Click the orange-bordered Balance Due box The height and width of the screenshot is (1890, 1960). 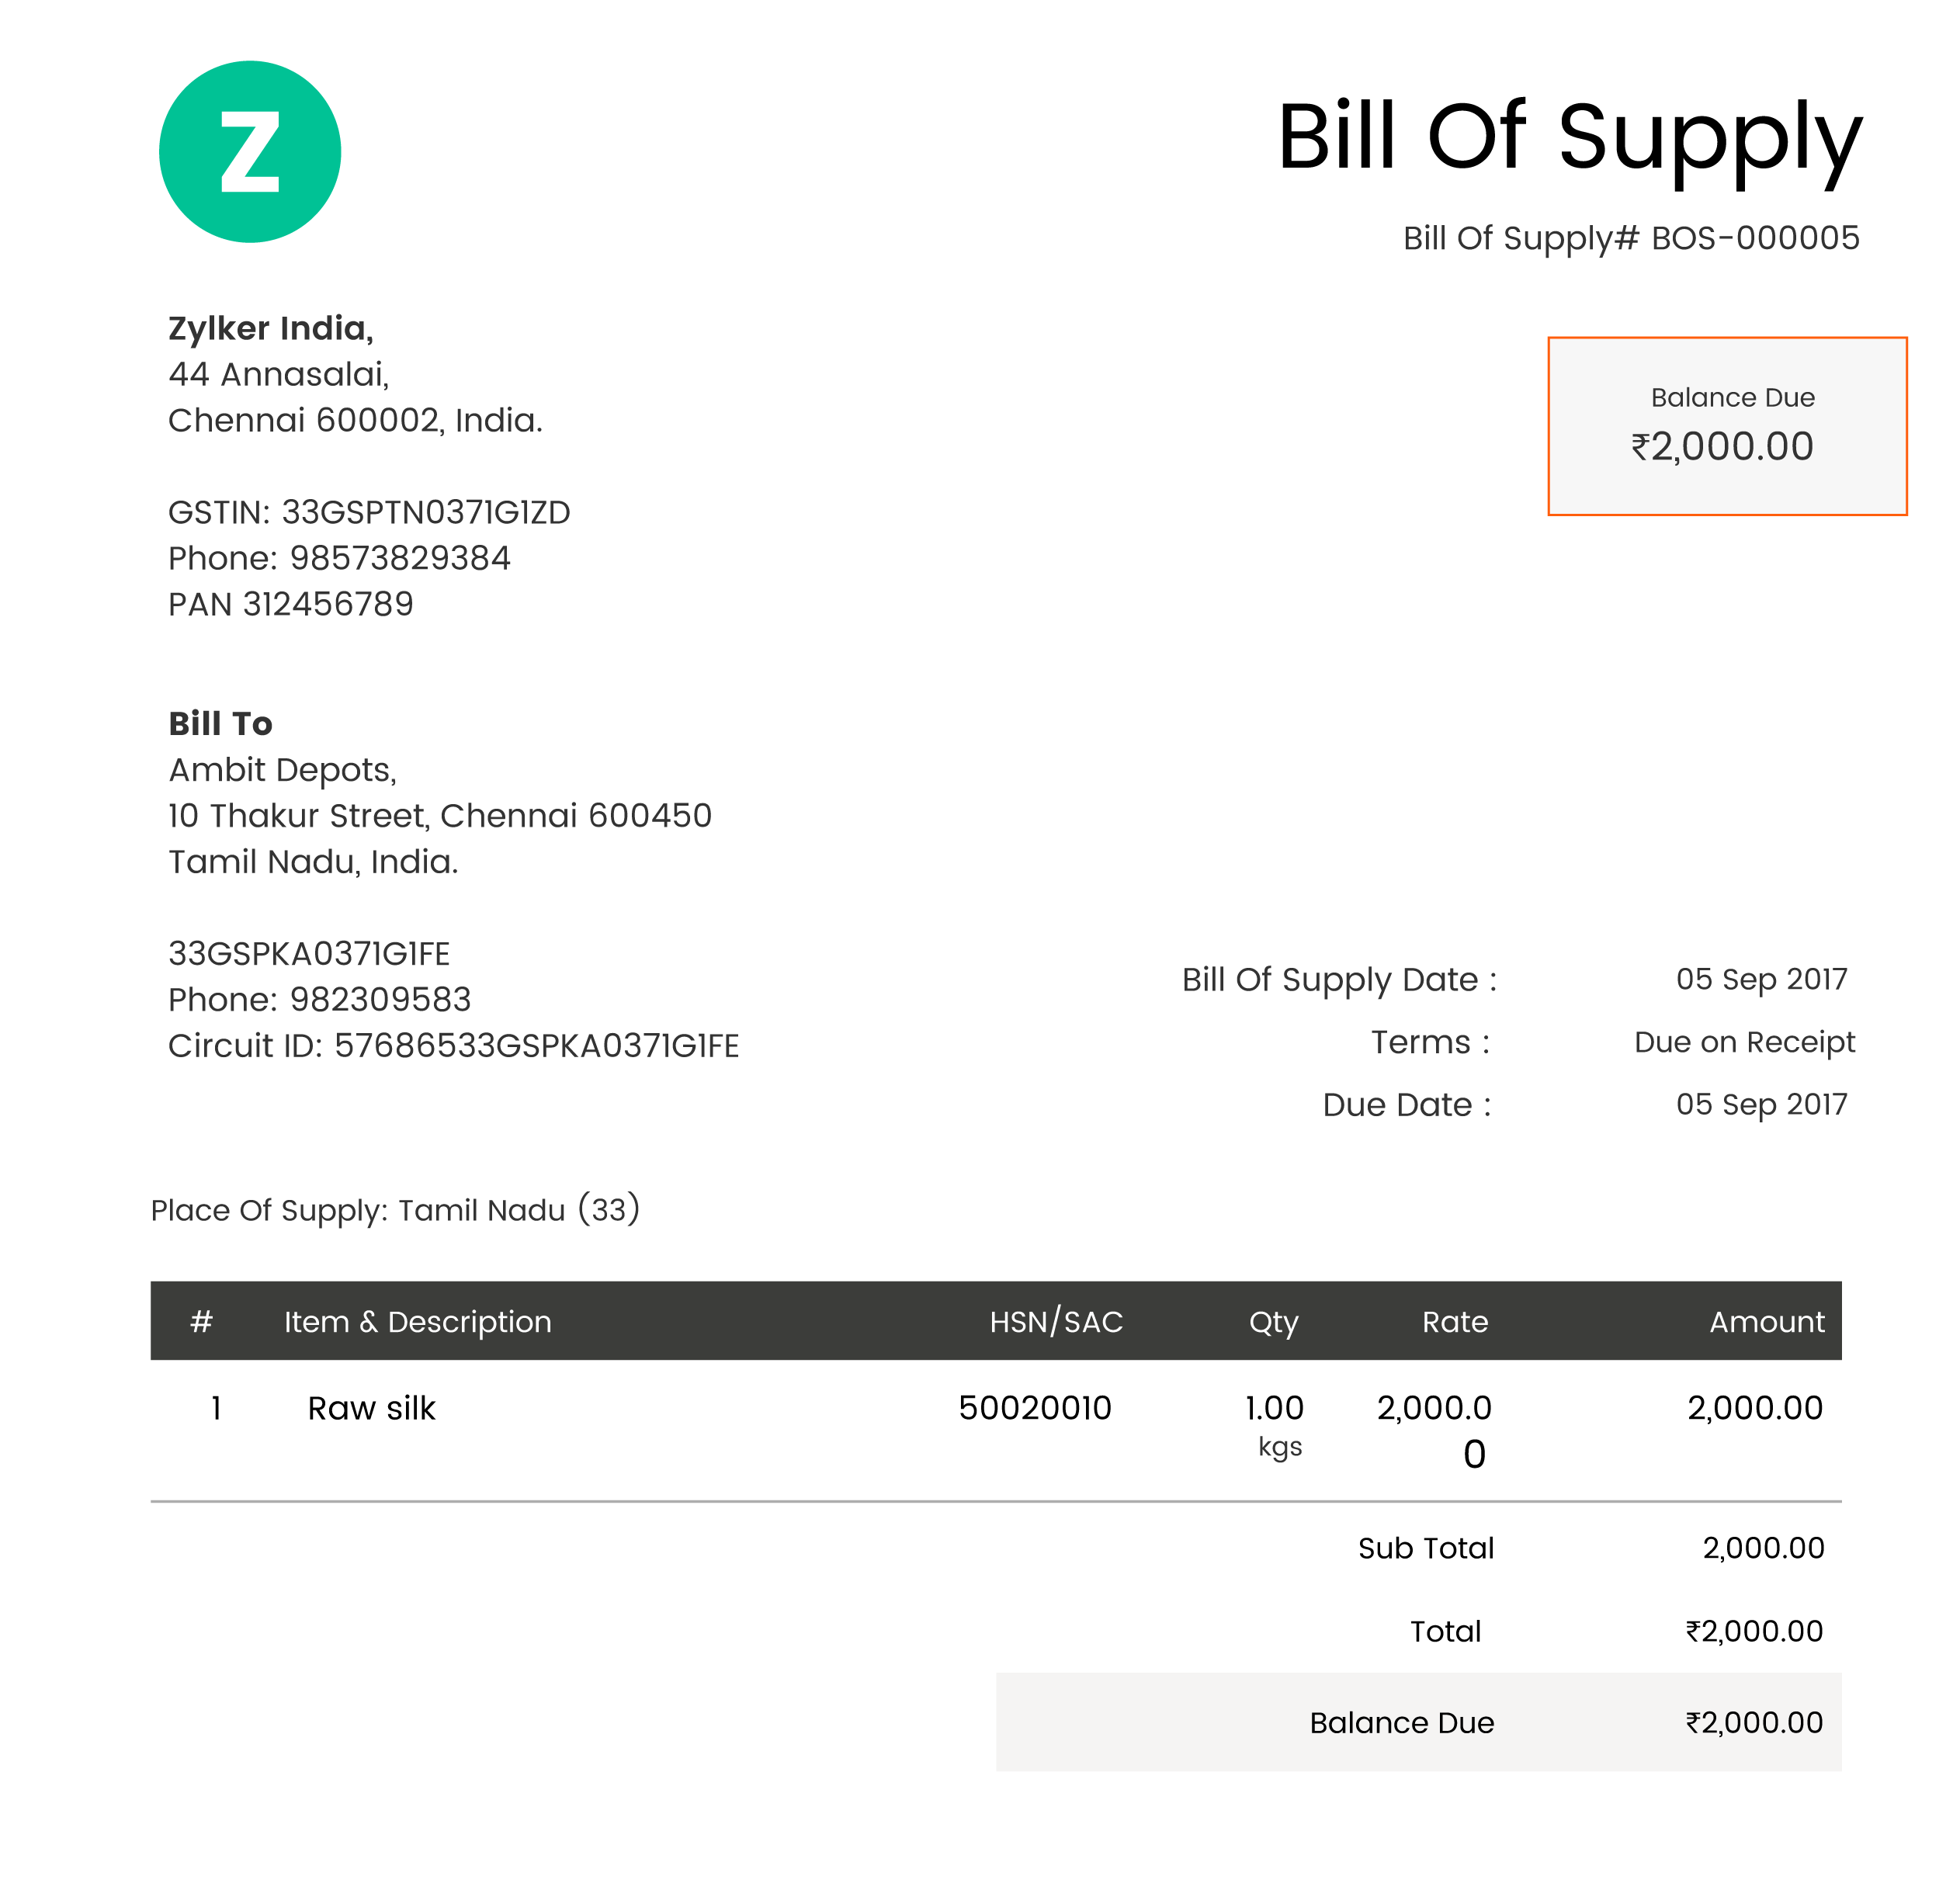click(x=1726, y=426)
